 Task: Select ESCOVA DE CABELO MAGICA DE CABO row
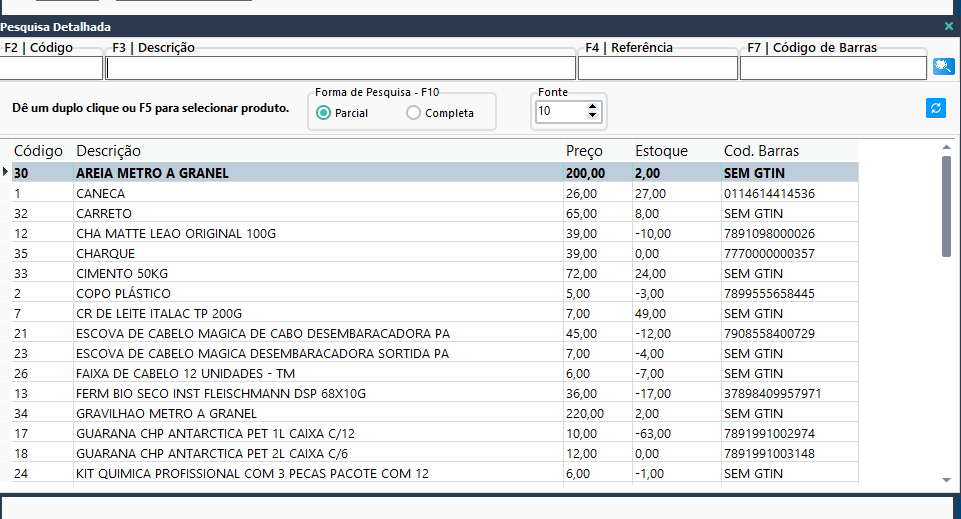(x=435, y=333)
